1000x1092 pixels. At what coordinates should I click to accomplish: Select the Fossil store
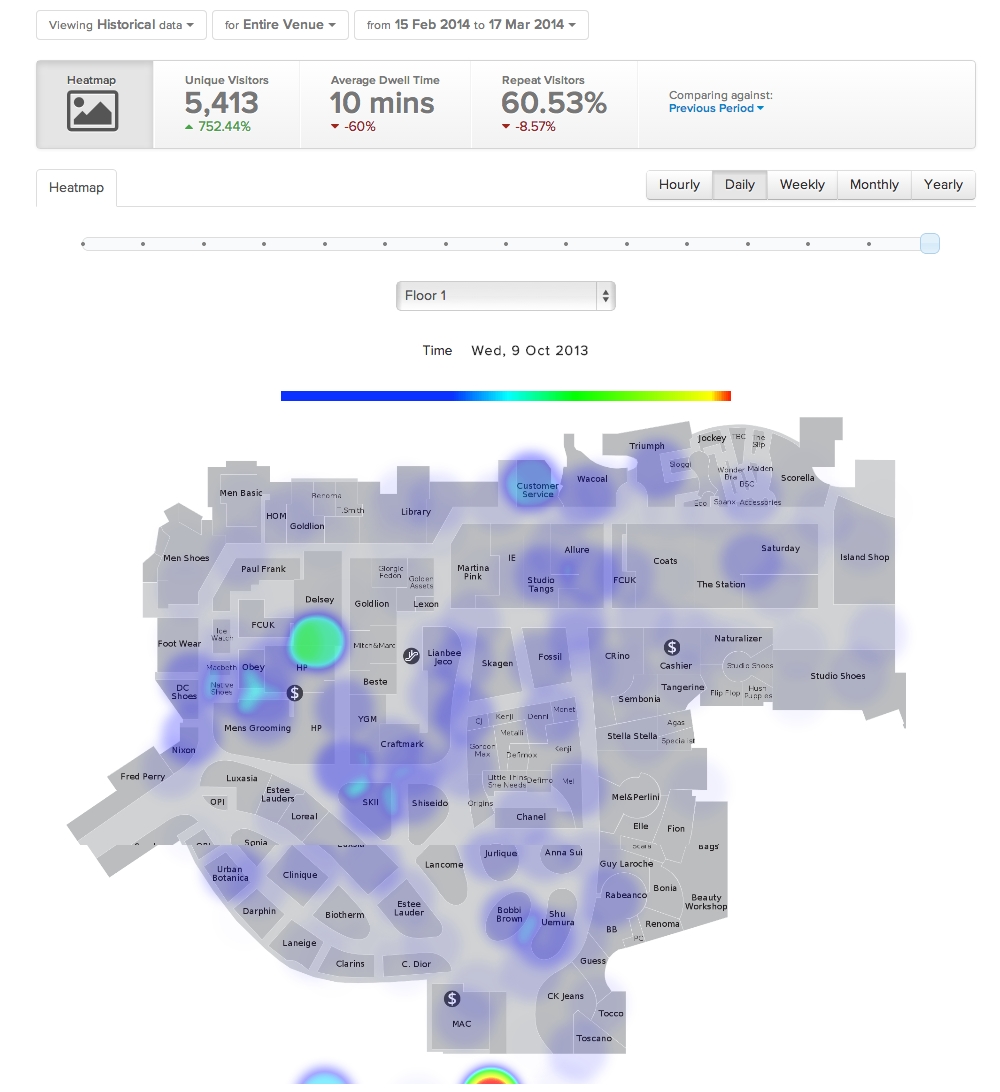pos(549,657)
